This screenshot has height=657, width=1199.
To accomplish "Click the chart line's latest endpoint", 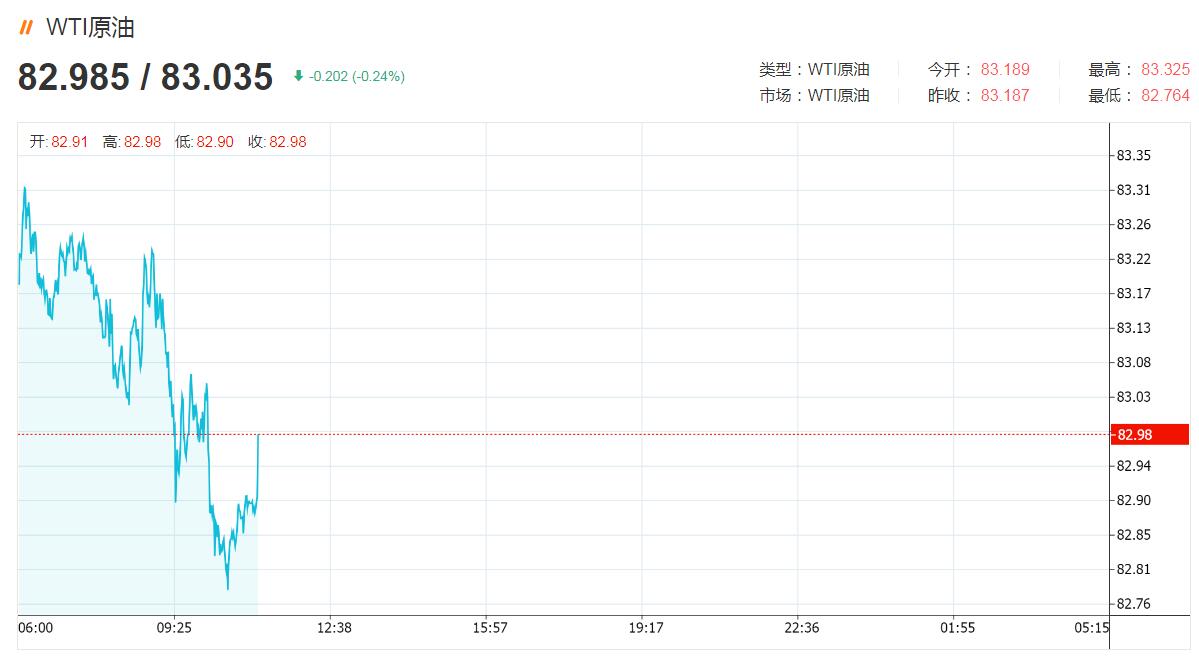I will 258,434.
